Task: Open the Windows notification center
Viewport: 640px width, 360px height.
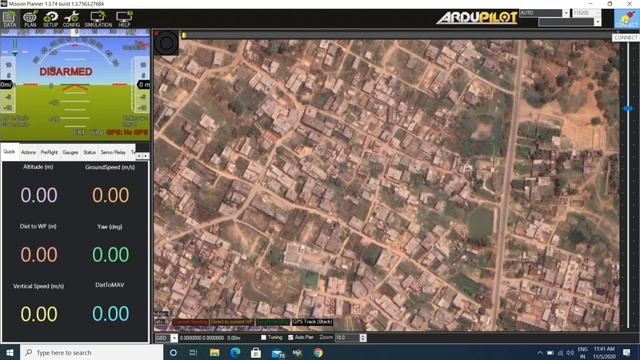Action: (627, 352)
